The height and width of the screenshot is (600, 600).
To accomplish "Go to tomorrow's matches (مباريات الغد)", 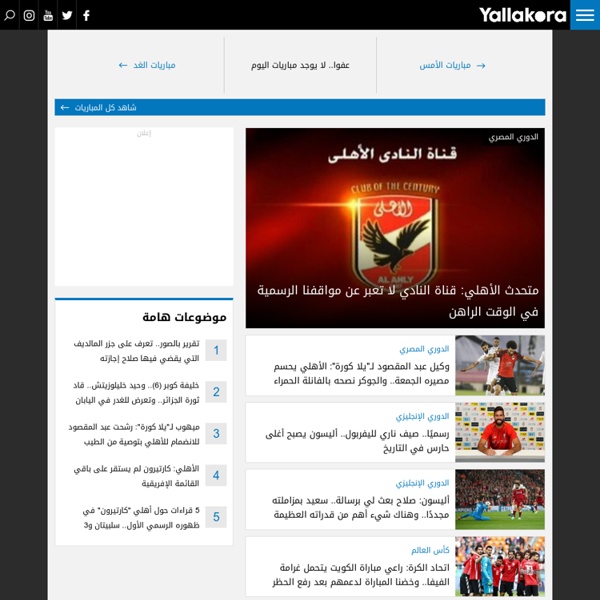I will point(147,65).
